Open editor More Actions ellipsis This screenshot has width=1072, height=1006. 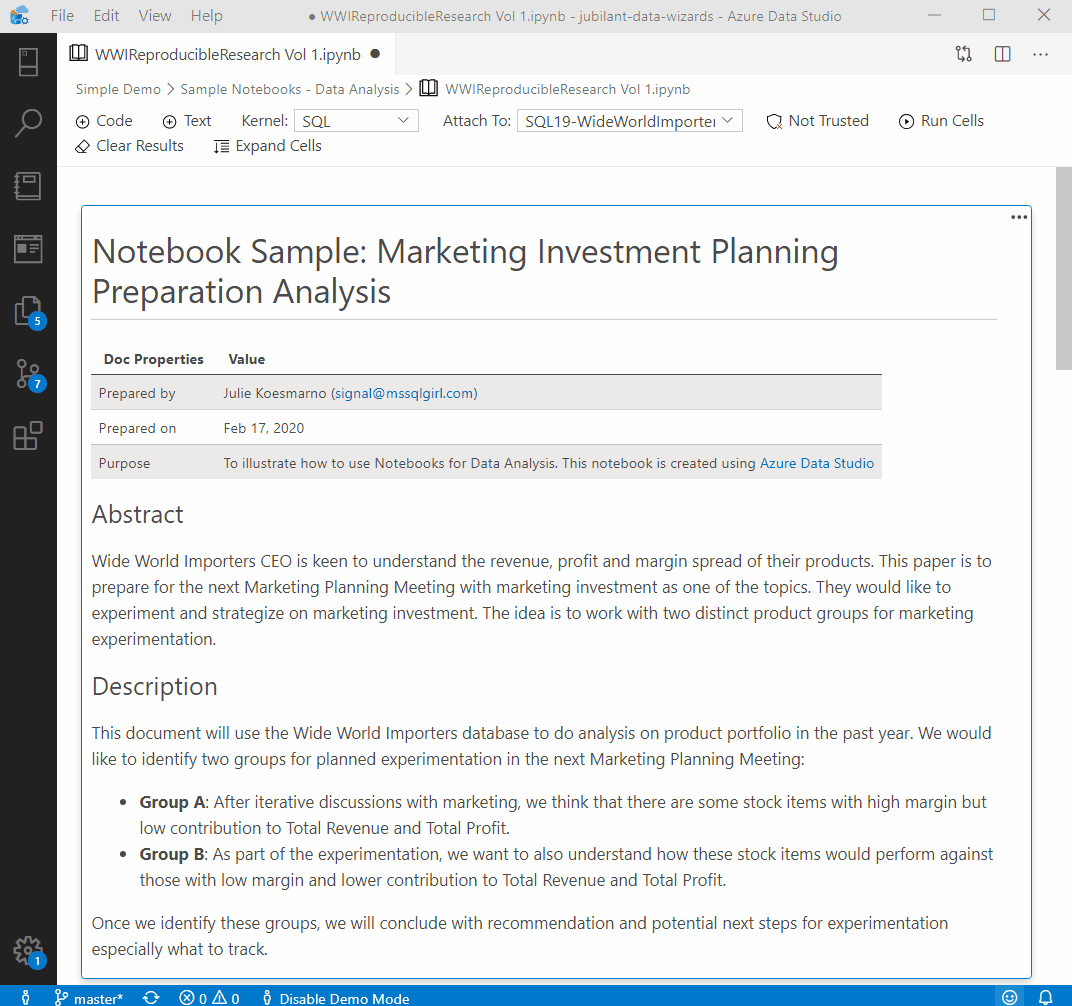(x=1041, y=54)
